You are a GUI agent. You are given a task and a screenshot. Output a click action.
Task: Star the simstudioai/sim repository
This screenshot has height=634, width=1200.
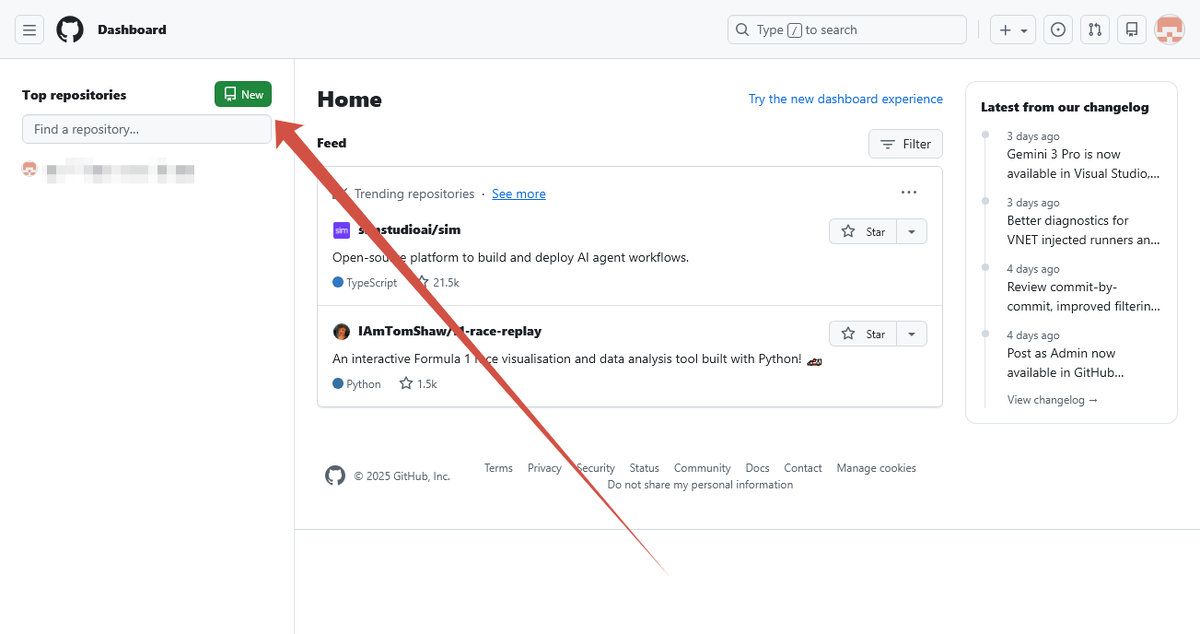(863, 231)
